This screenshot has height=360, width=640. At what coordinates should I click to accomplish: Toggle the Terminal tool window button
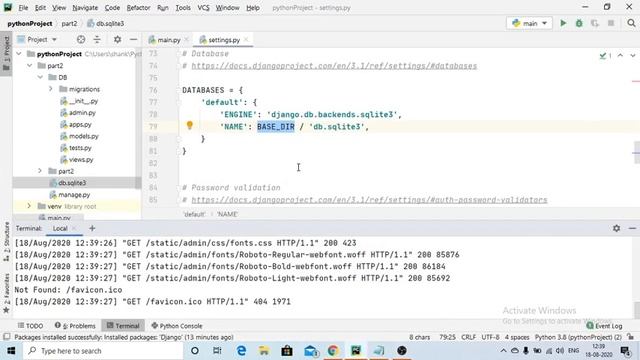pyautogui.click(x=123, y=326)
